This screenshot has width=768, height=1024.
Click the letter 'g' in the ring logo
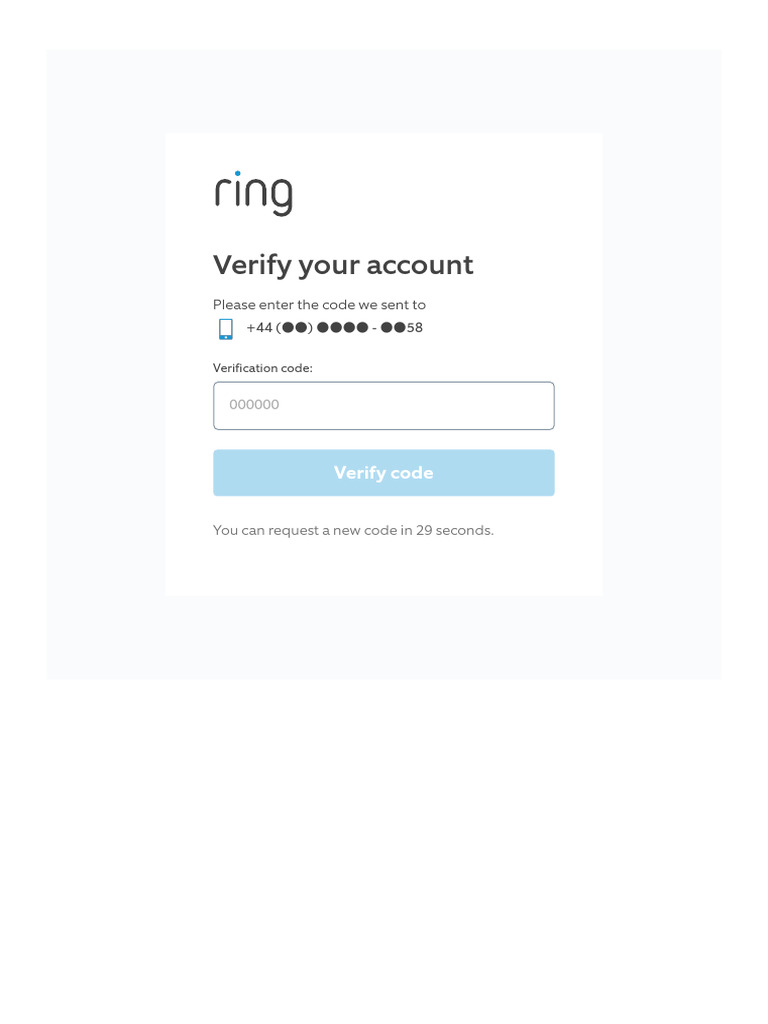281,196
